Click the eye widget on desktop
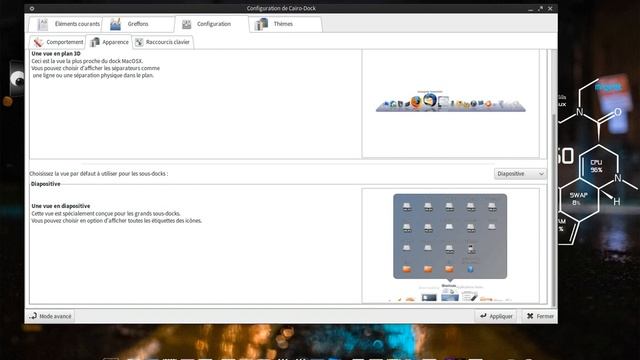 click(x=17, y=79)
